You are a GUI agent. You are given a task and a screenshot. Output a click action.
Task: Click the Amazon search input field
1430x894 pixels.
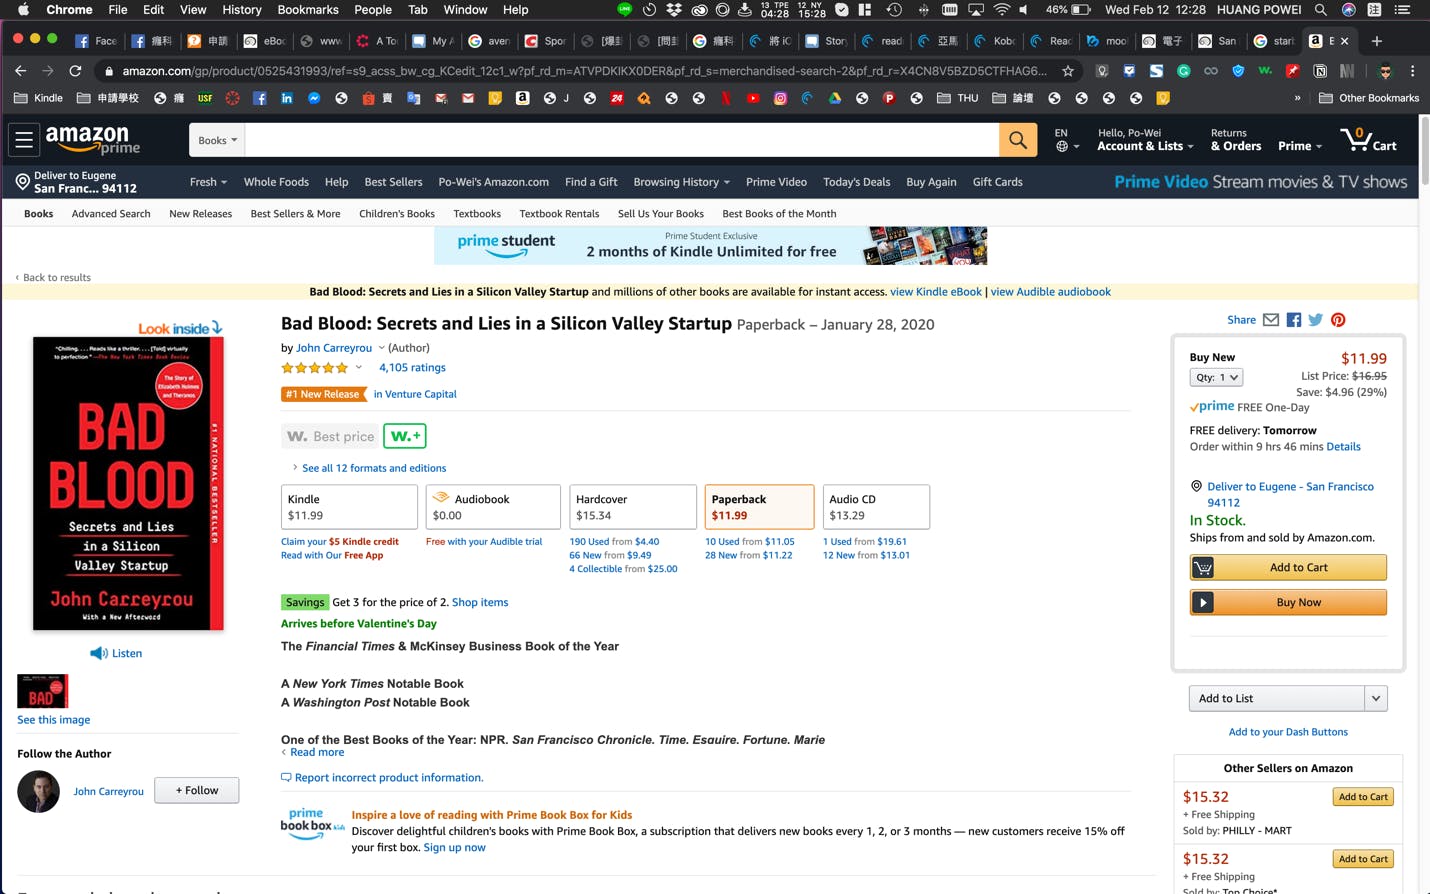621,140
